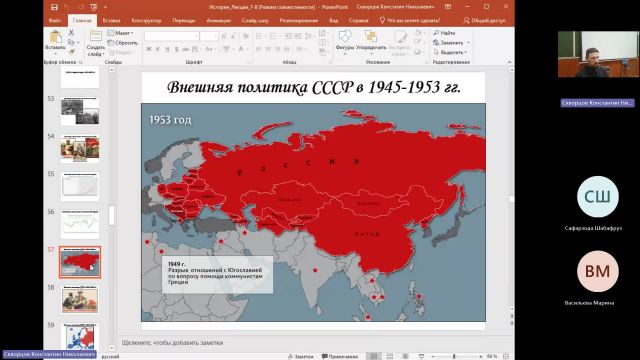This screenshot has height=360, width=640.
Task: Switch to the Переходы tab
Action: tap(184, 20)
